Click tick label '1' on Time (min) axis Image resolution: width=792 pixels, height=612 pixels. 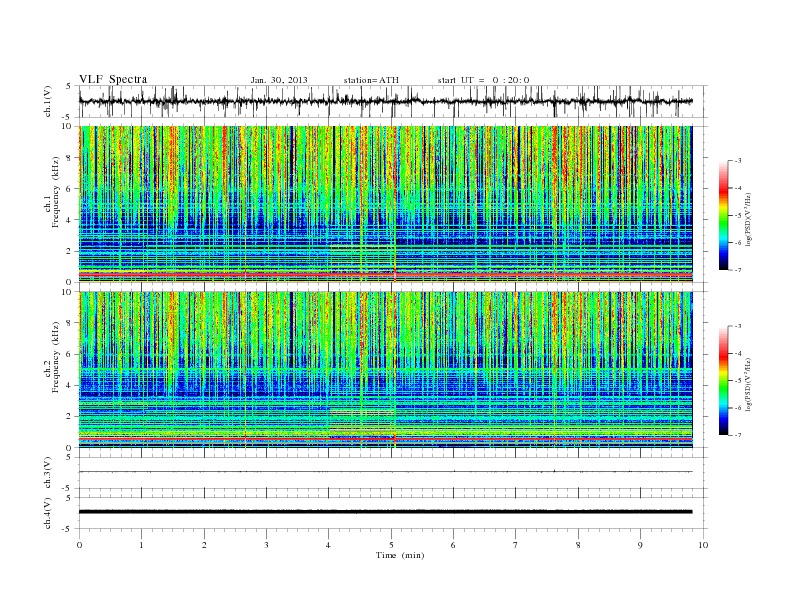(x=141, y=545)
